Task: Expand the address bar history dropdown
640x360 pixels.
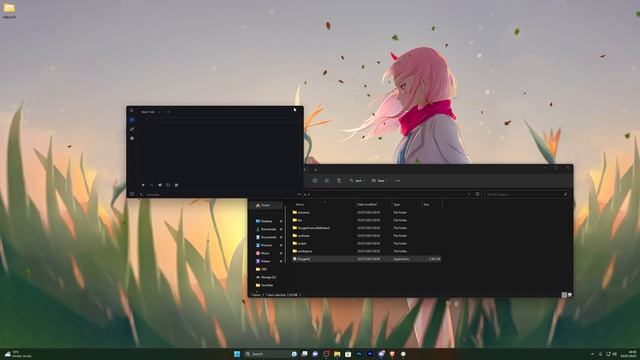Action: click(469, 194)
